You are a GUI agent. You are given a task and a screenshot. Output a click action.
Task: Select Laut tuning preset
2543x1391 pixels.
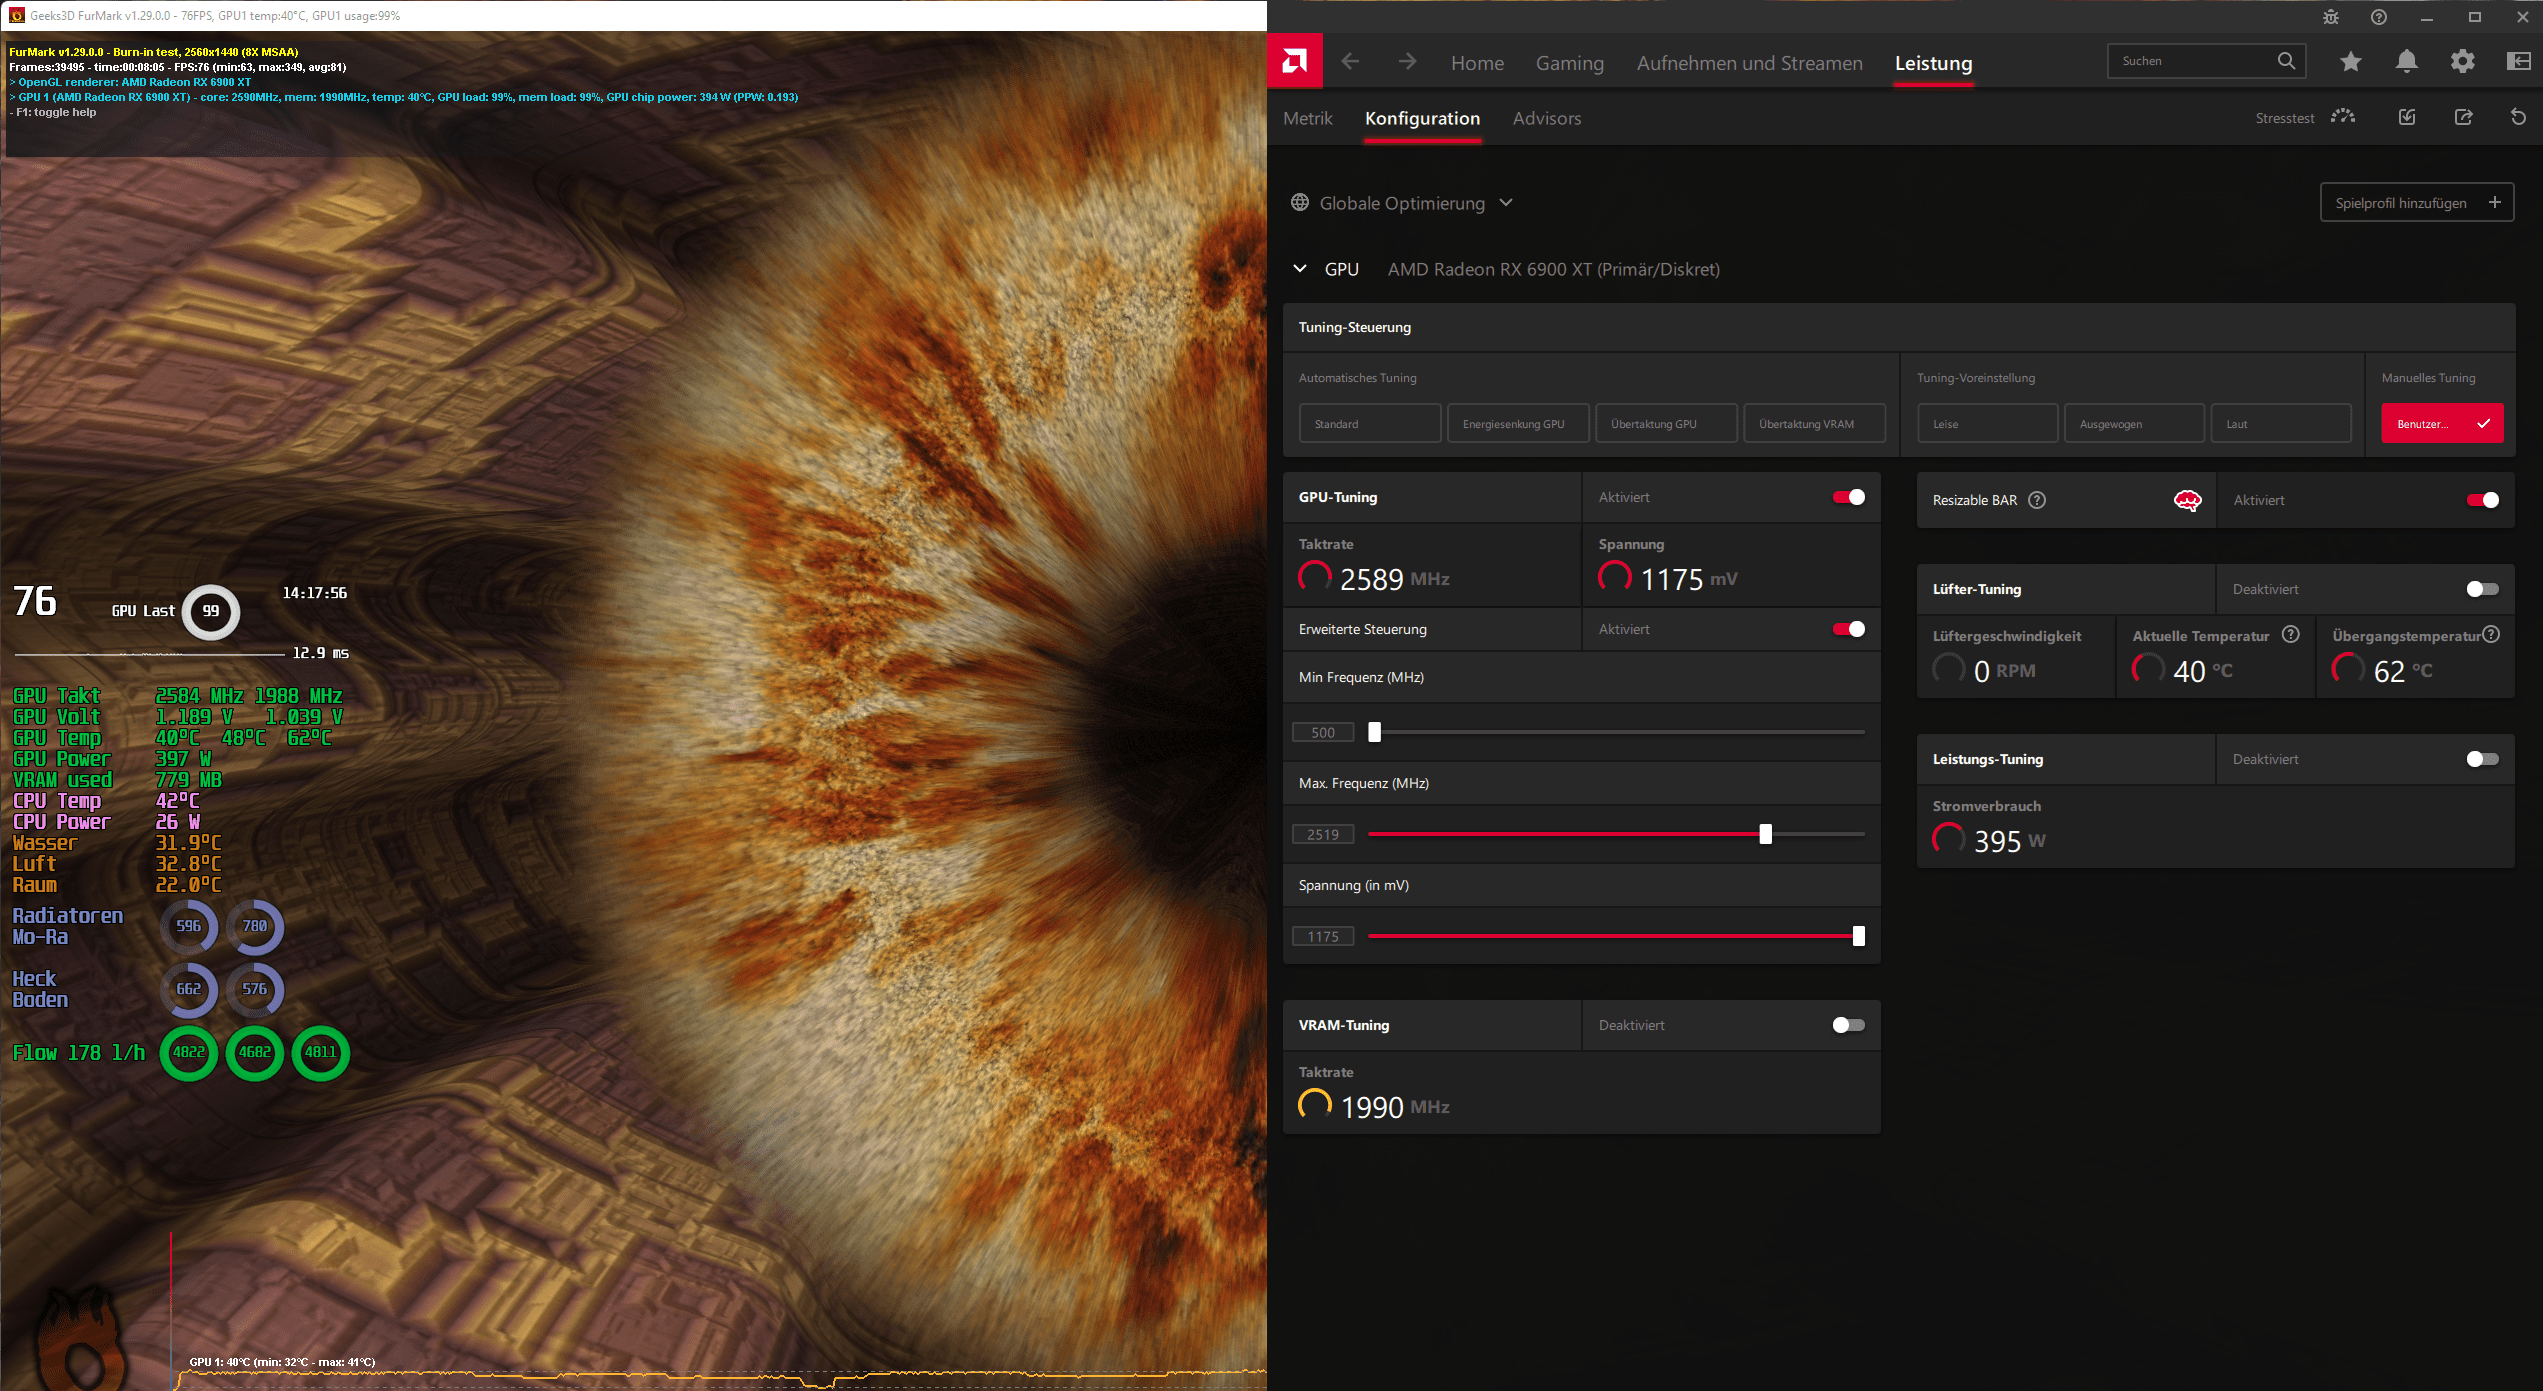coord(2281,423)
